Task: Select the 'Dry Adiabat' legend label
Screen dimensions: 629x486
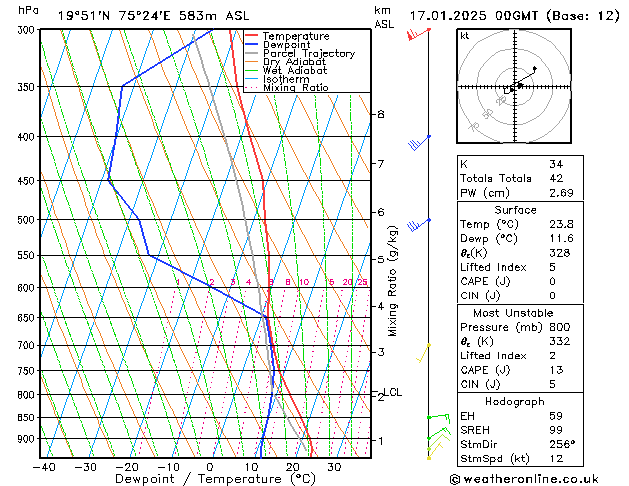Action: pyautogui.click(x=294, y=62)
